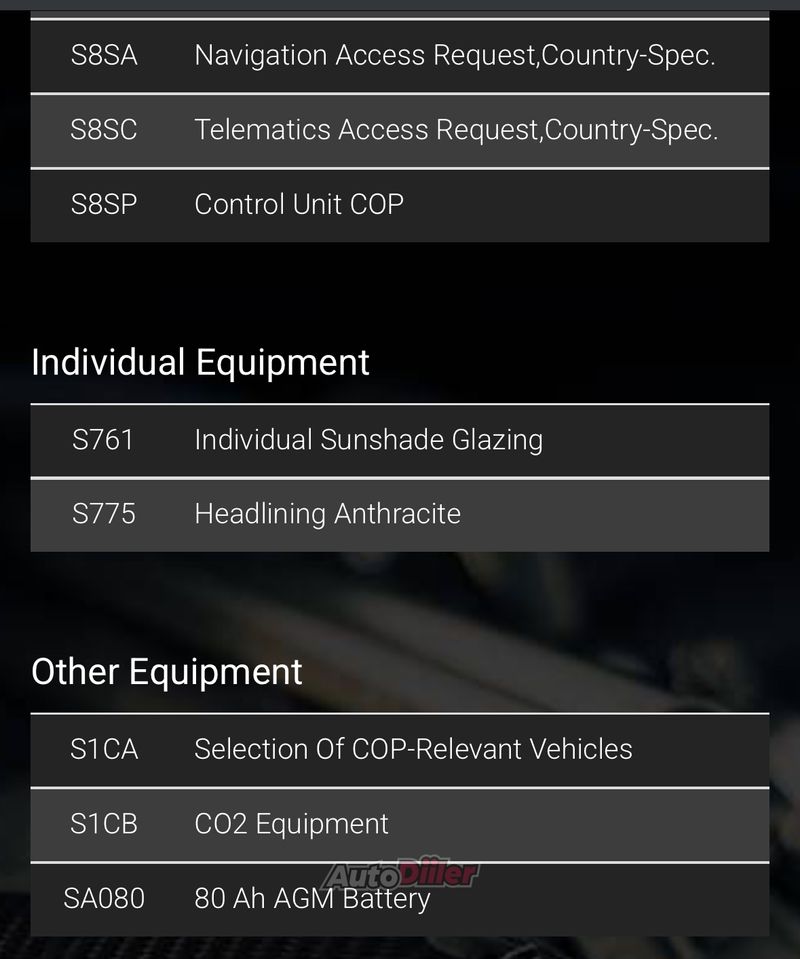The height and width of the screenshot is (959, 800).
Task: Click Control Unit COP description
Action: pyautogui.click(x=299, y=204)
